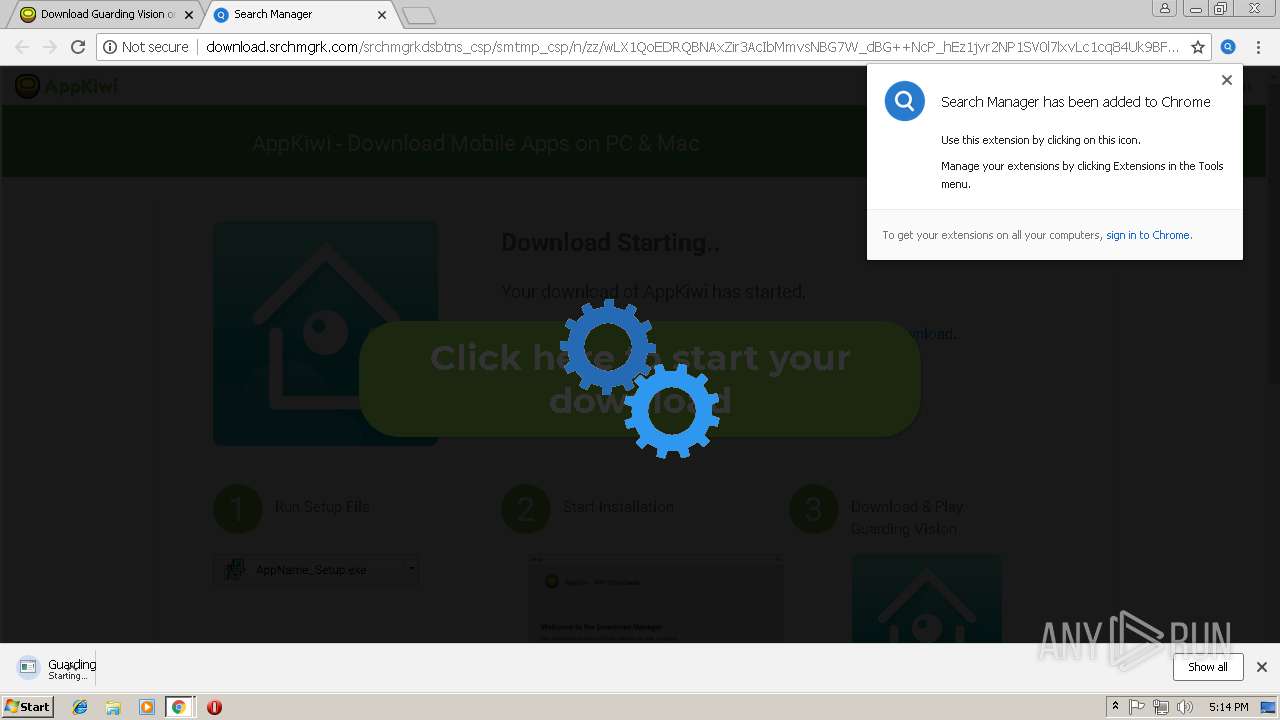Screen dimensions: 1280x720
Task: Bookmark this page with the star icon
Action: pos(1198,47)
